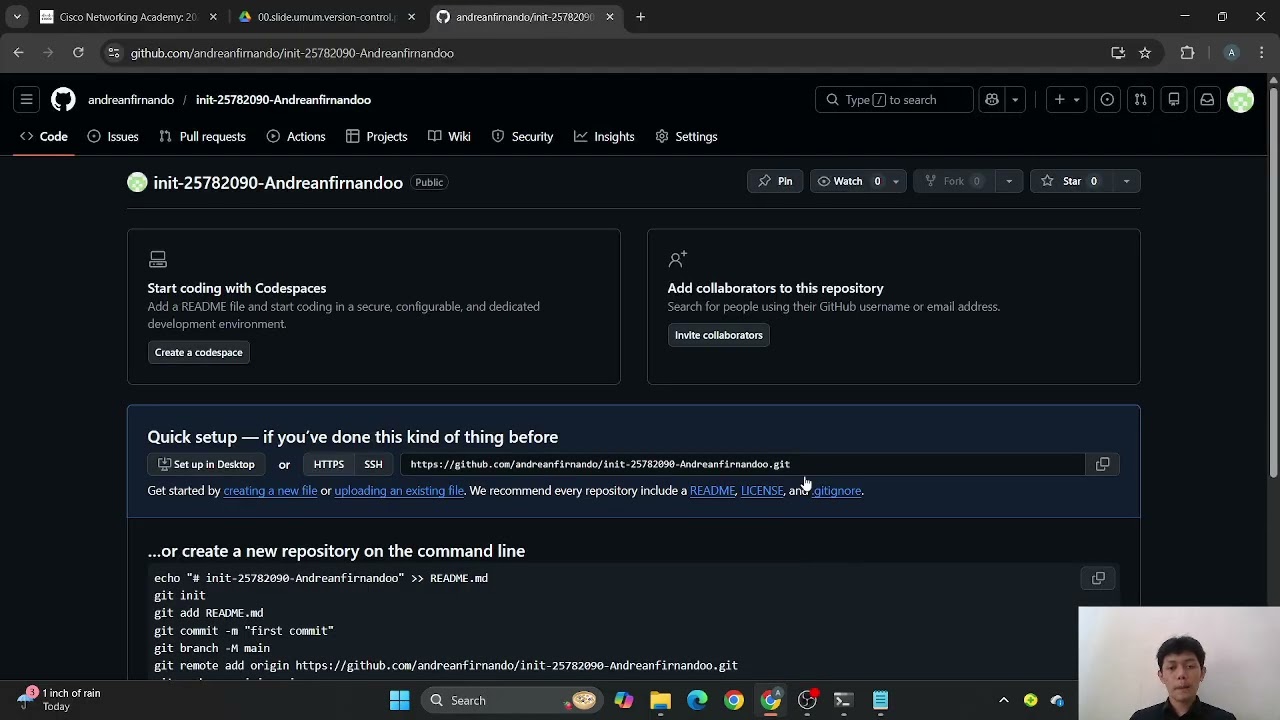Open the weather widget showing 1 inch of rain
The width and height of the screenshot is (1280, 720).
[x=60, y=700]
